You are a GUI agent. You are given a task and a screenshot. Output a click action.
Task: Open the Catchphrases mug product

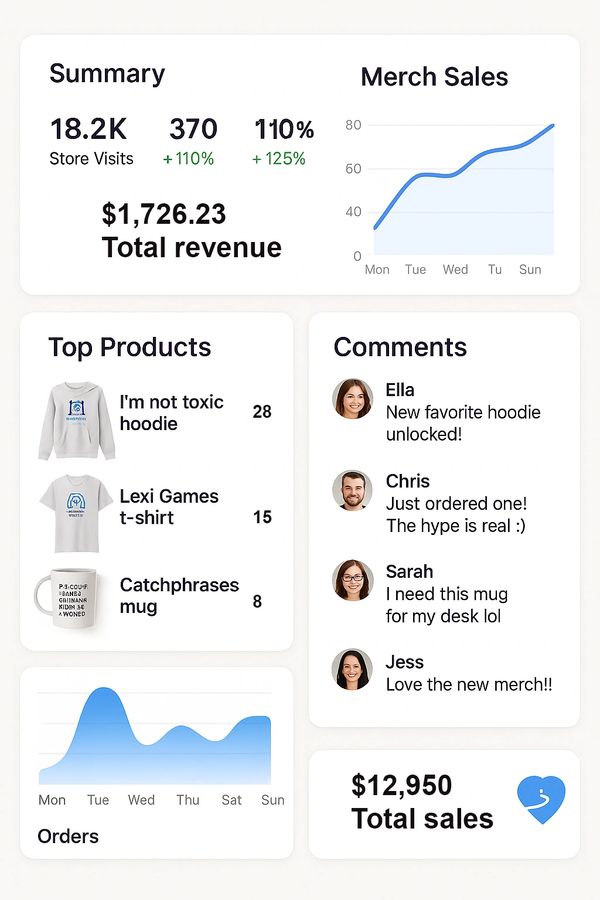179,596
